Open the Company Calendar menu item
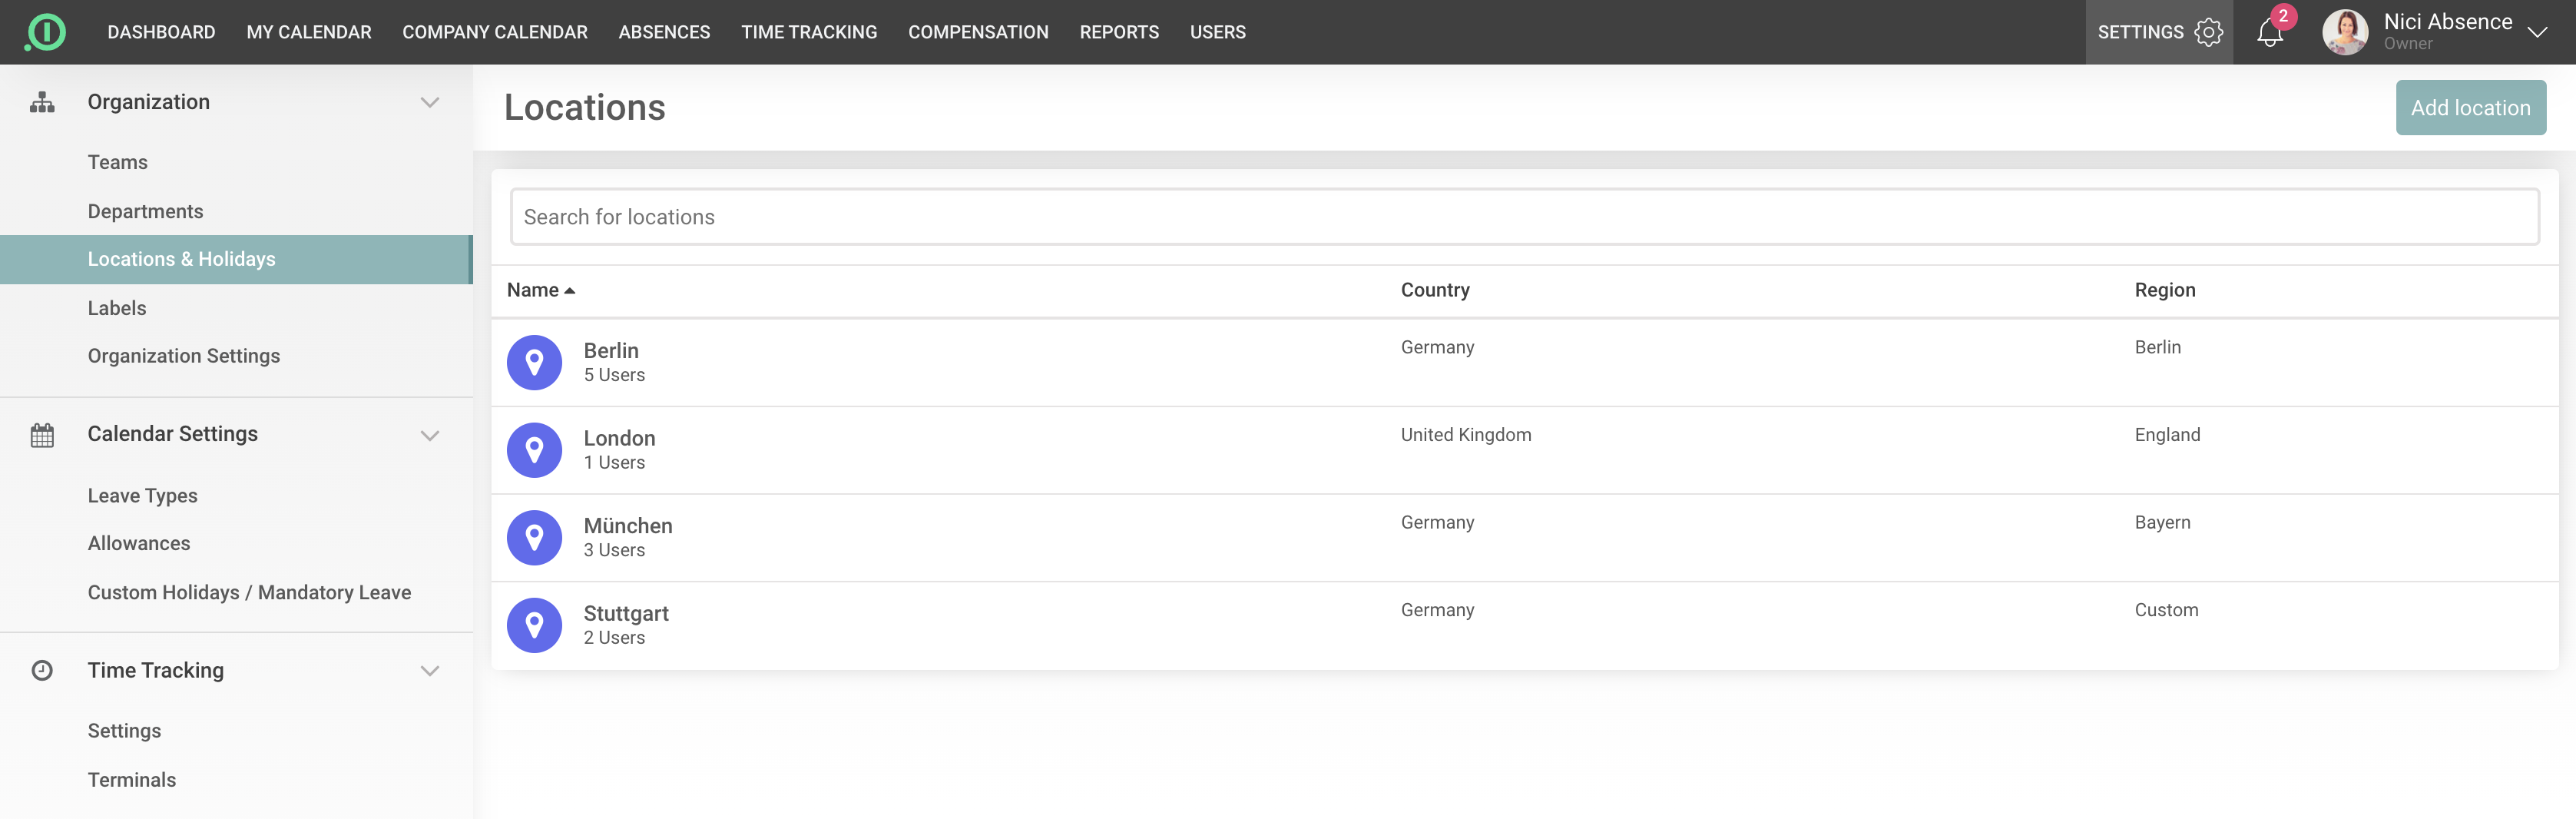2576x819 pixels. point(494,32)
